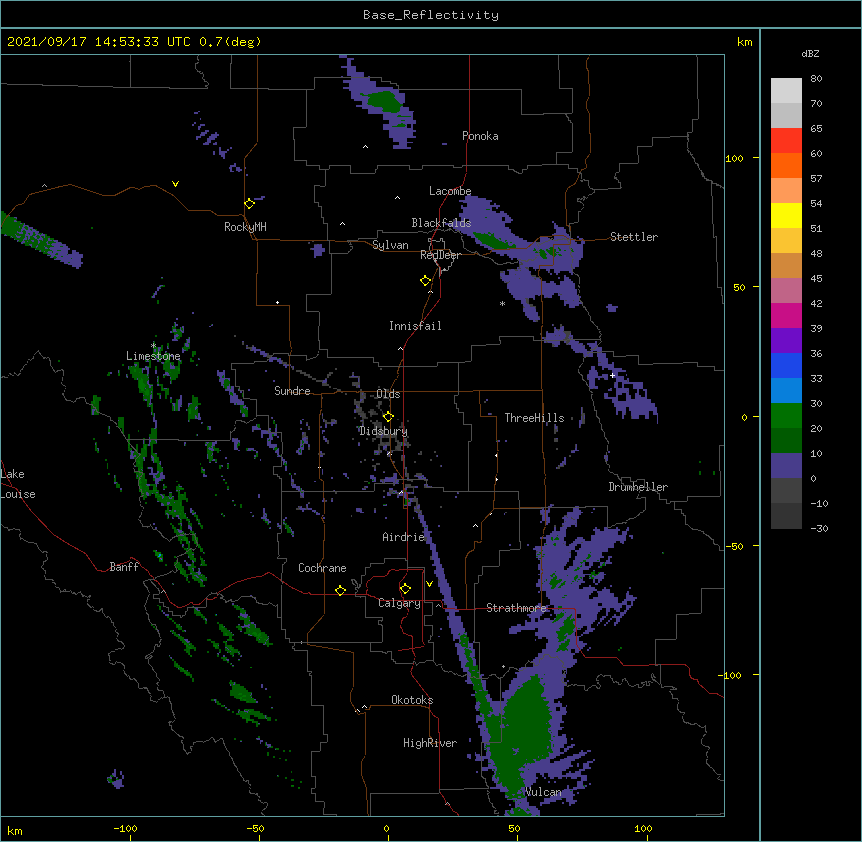Click the green radar echo north of Ponoka
Viewport: 862px width, 842px height.
[x=384, y=101]
